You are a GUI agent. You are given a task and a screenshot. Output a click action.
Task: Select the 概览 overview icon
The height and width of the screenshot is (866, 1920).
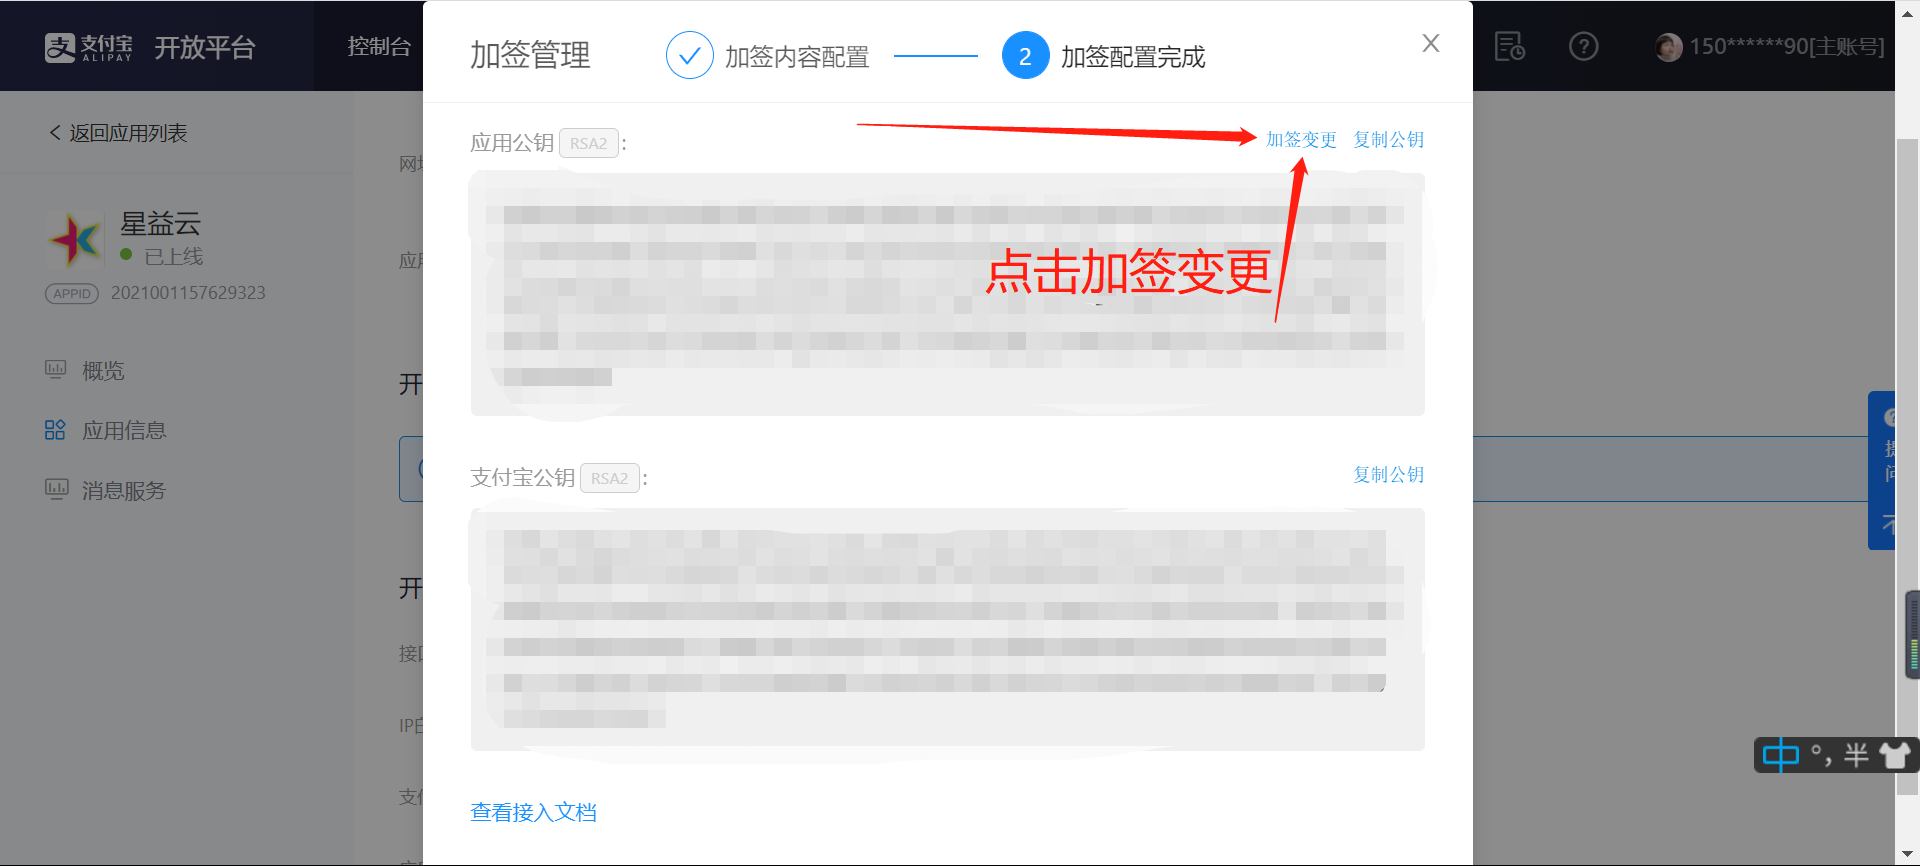click(55, 370)
